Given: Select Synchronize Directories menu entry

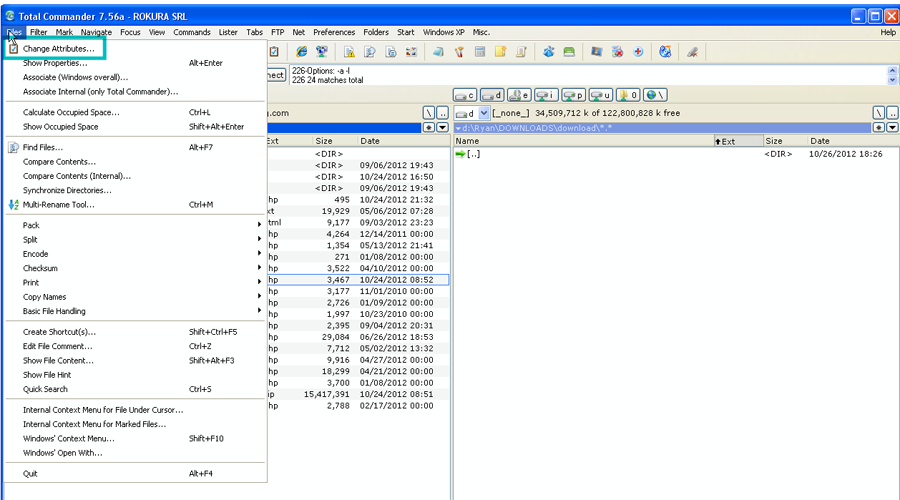Looking at the screenshot, I should pos(135,190).
